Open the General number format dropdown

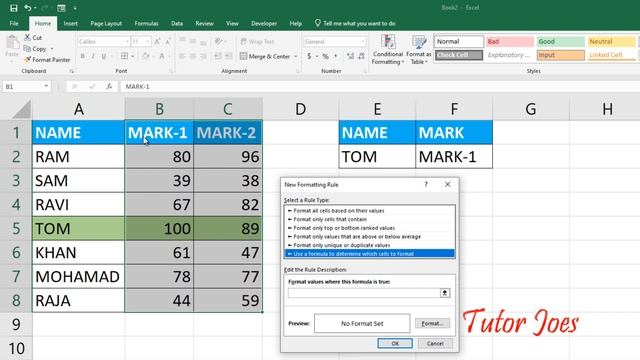(x=363, y=42)
